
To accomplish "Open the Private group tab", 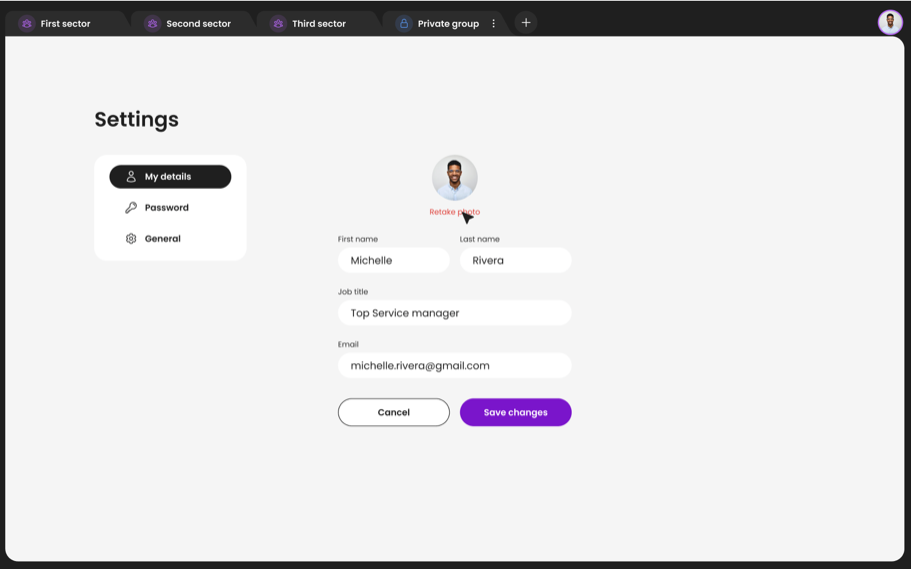I will click(447, 23).
